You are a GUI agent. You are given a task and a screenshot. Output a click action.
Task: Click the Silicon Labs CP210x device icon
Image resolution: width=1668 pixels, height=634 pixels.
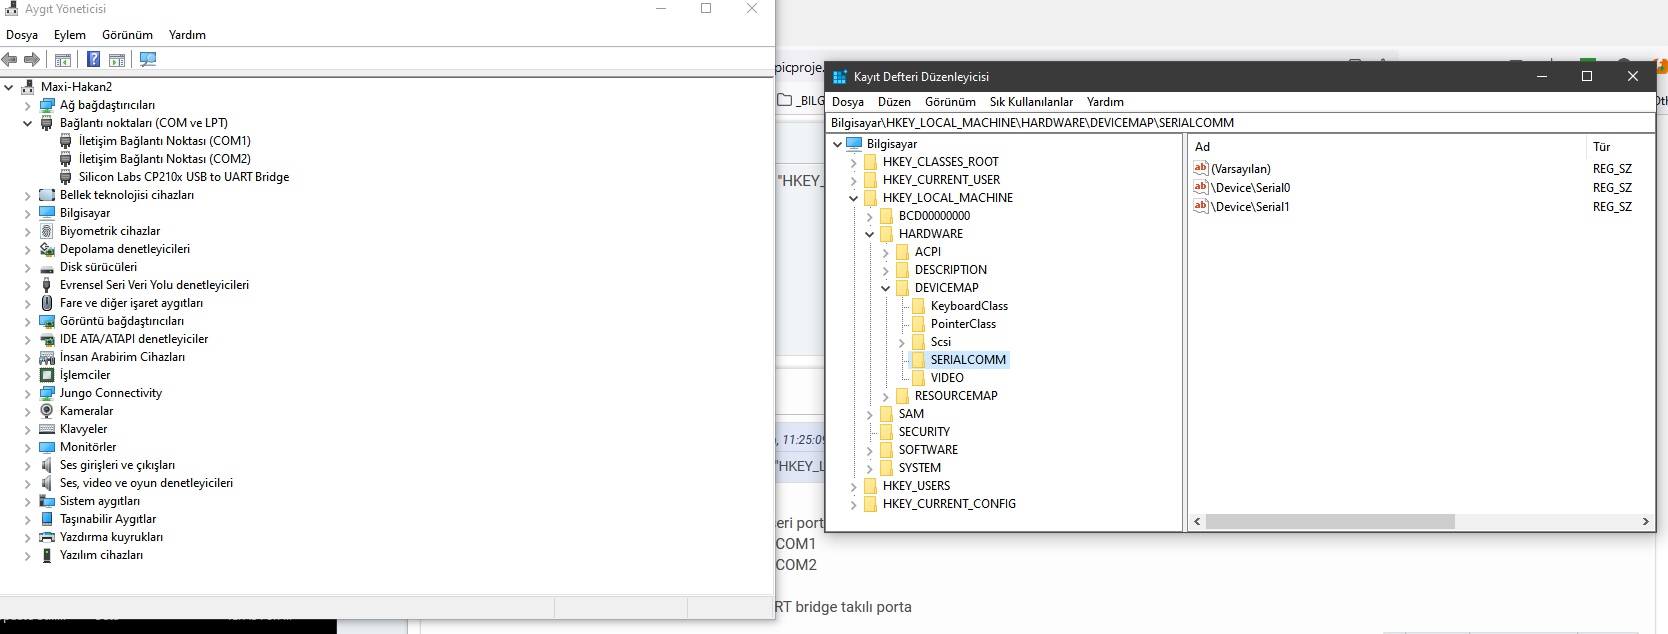coord(66,177)
